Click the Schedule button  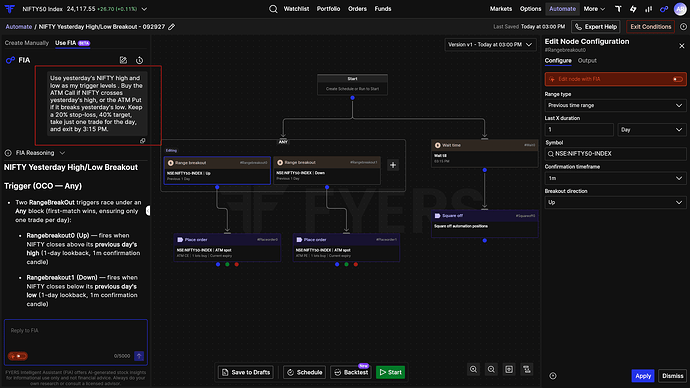tap(305, 372)
